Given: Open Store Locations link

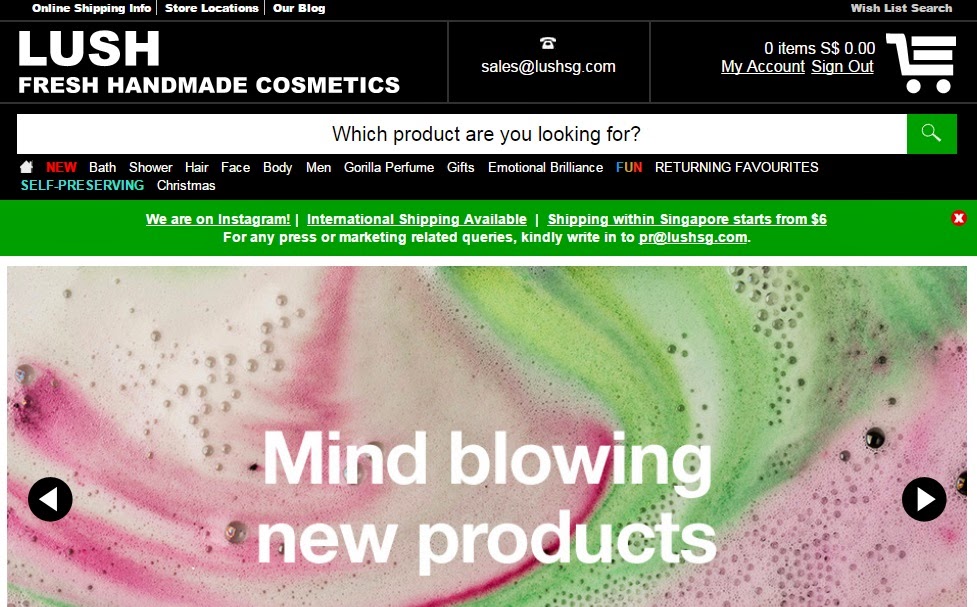Looking at the screenshot, I should click(211, 8).
